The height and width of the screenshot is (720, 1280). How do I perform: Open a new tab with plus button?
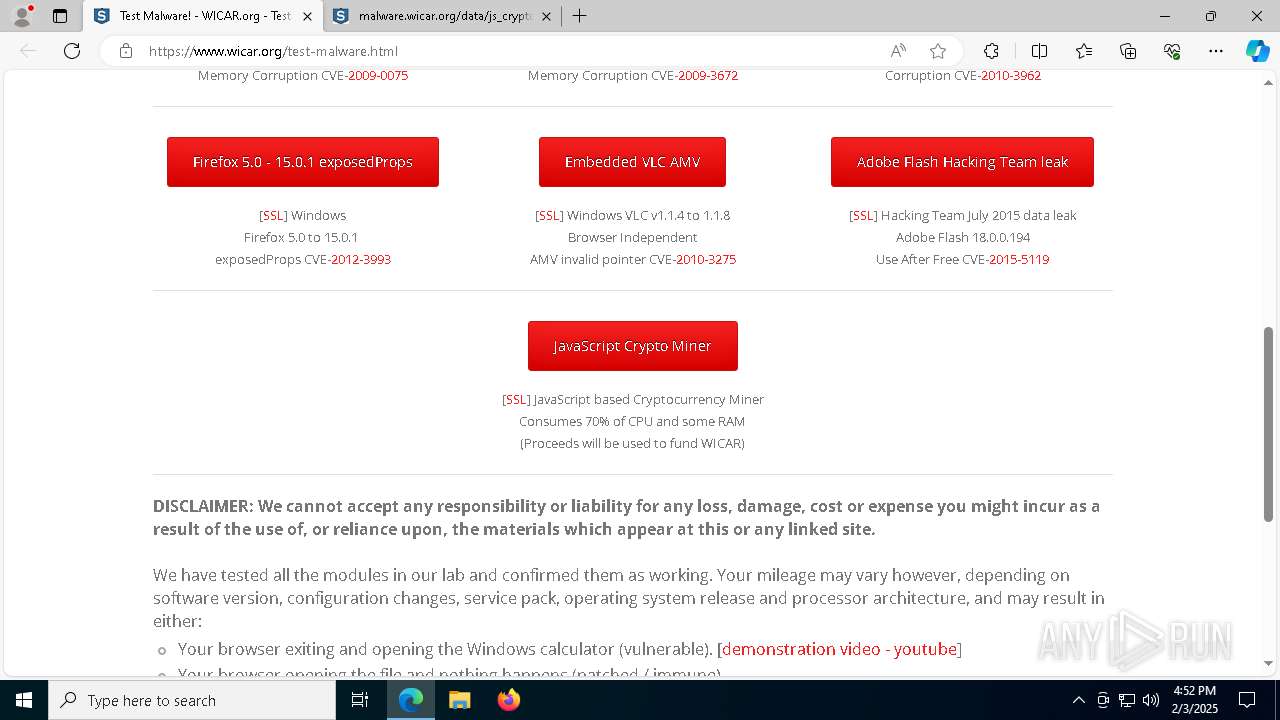click(579, 16)
